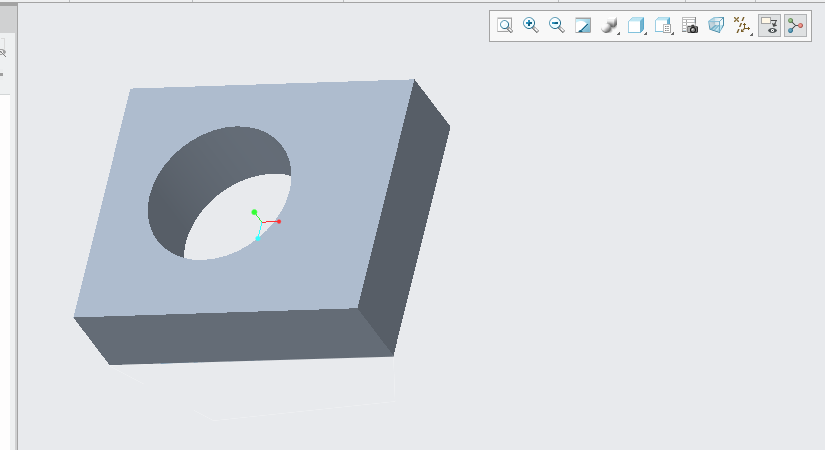
Task: Toggle the Perspective View button
Action: [x=716, y=26]
